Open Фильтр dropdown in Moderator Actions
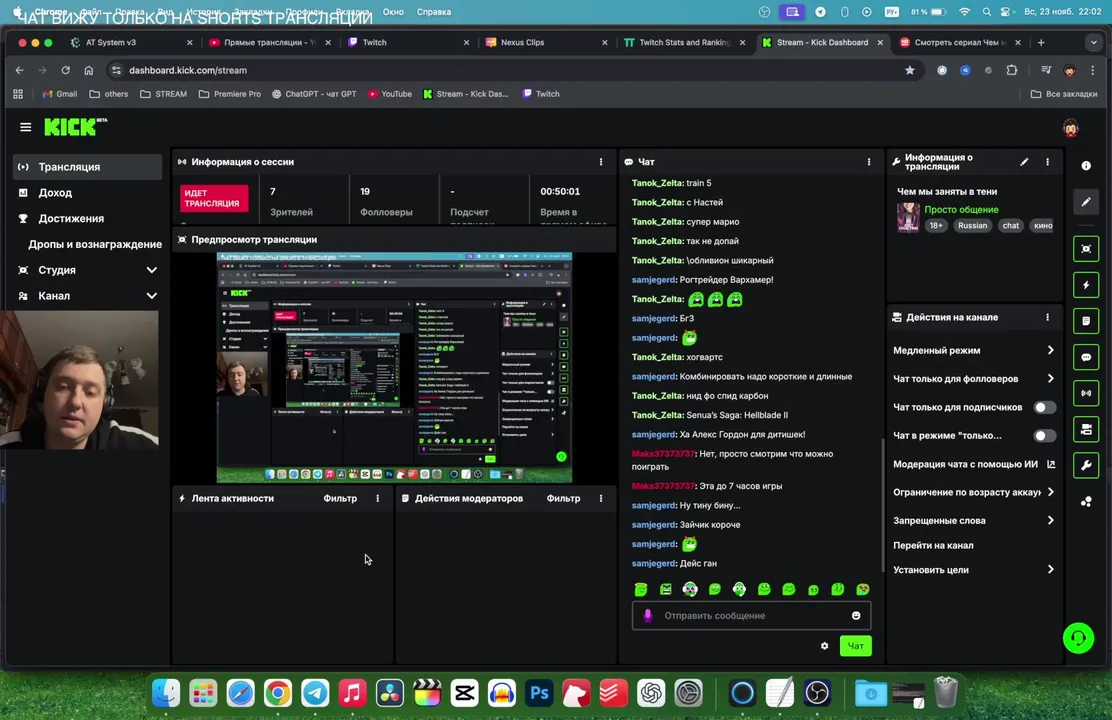Screen dimensions: 1112x720 pos(563,499)
